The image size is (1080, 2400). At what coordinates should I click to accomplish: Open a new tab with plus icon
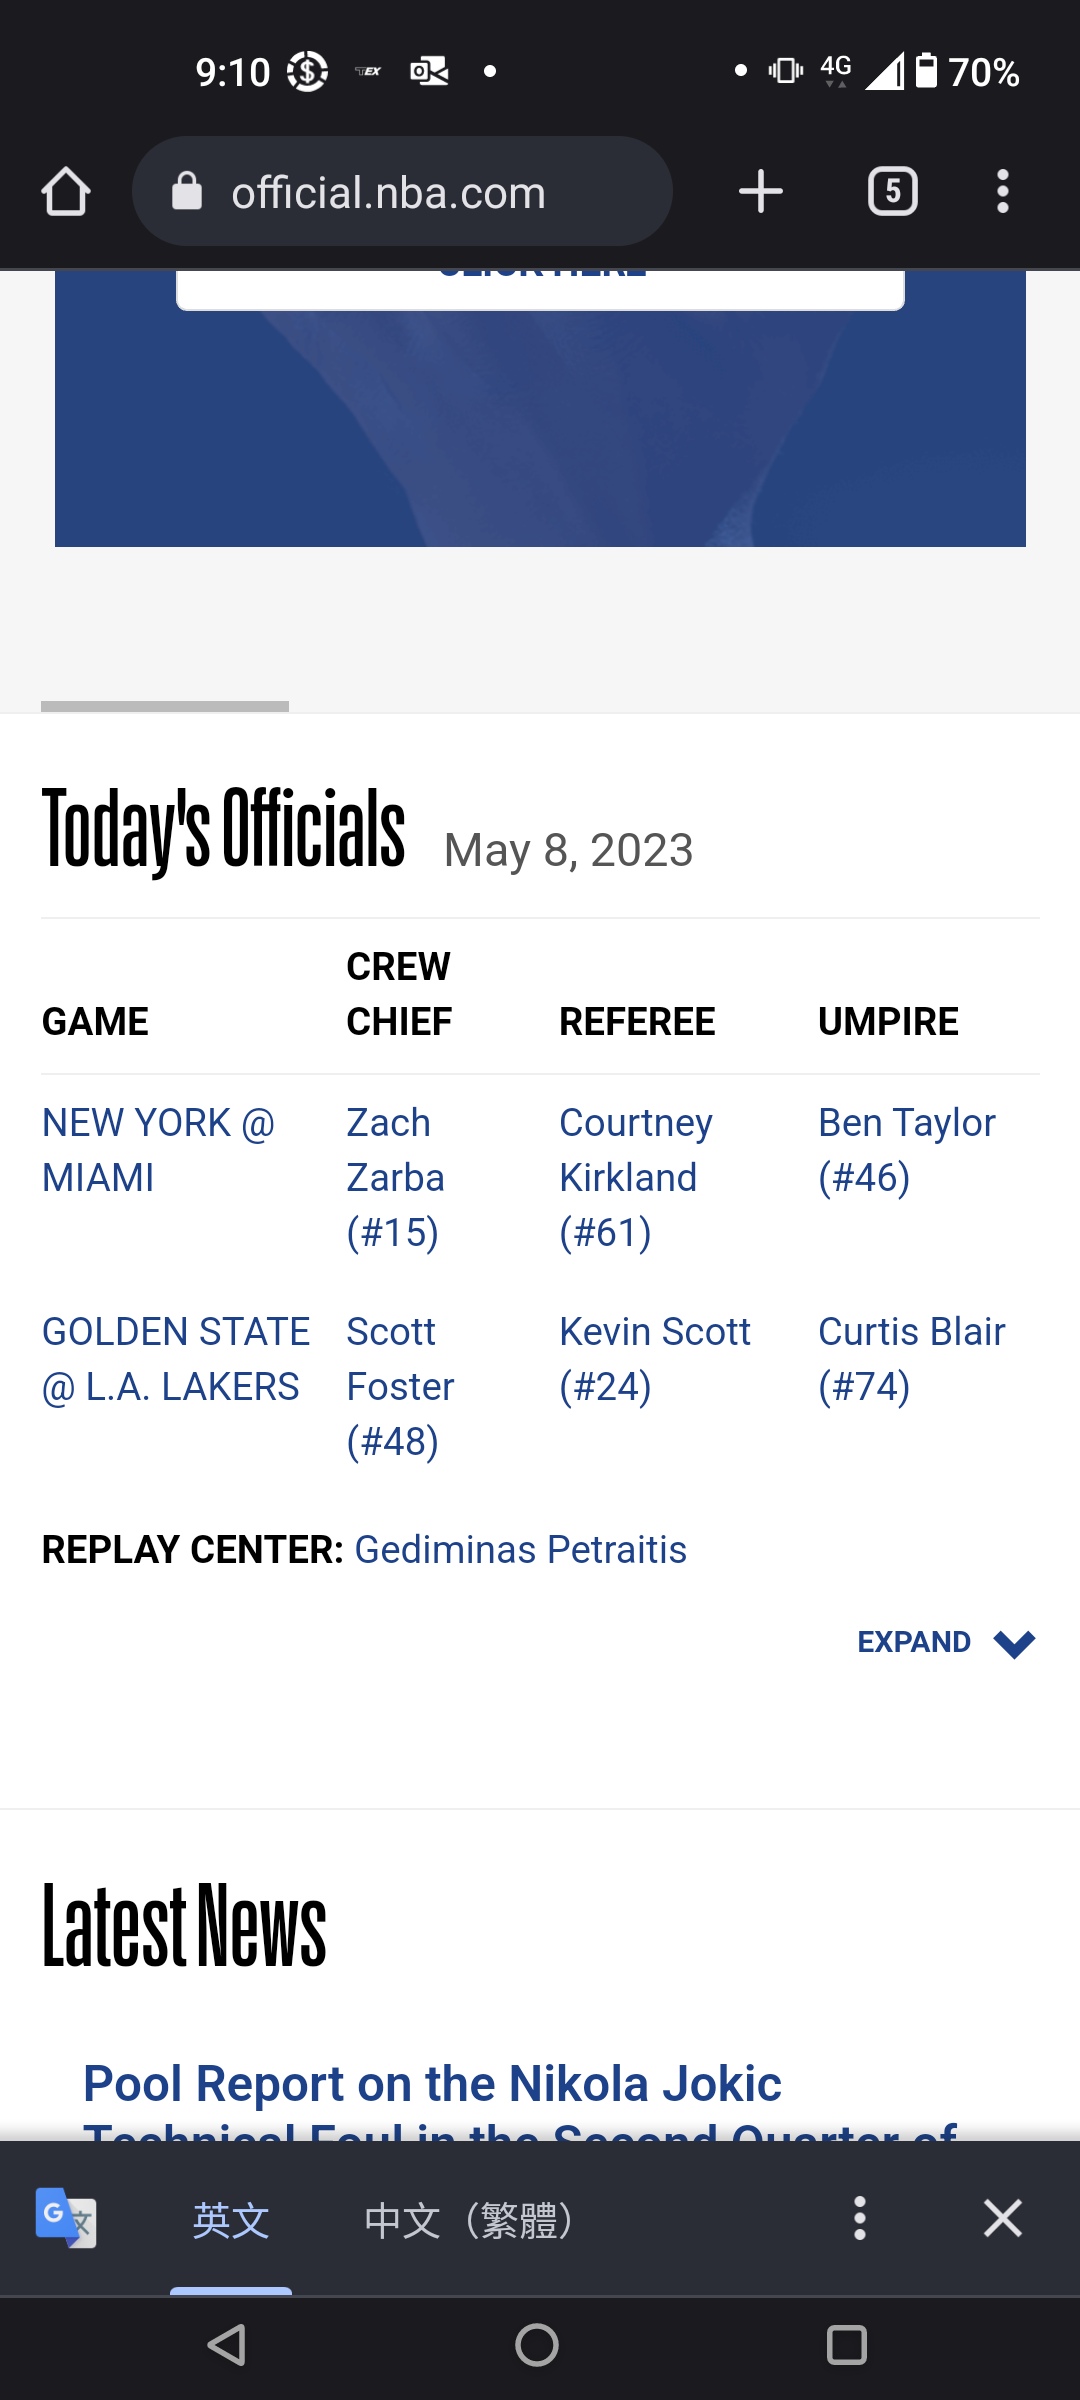pos(760,191)
